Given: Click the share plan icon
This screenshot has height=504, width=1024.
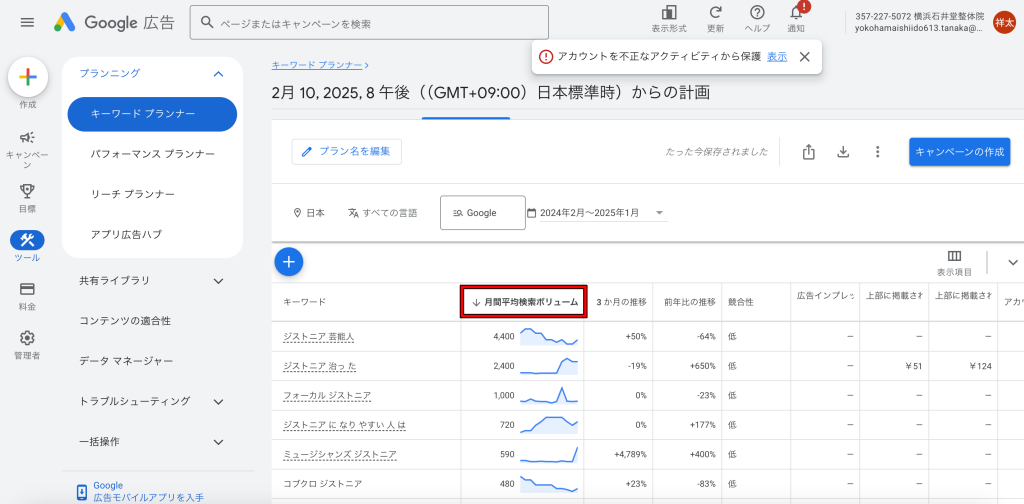Looking at the screenshot, I should [809, 152].
